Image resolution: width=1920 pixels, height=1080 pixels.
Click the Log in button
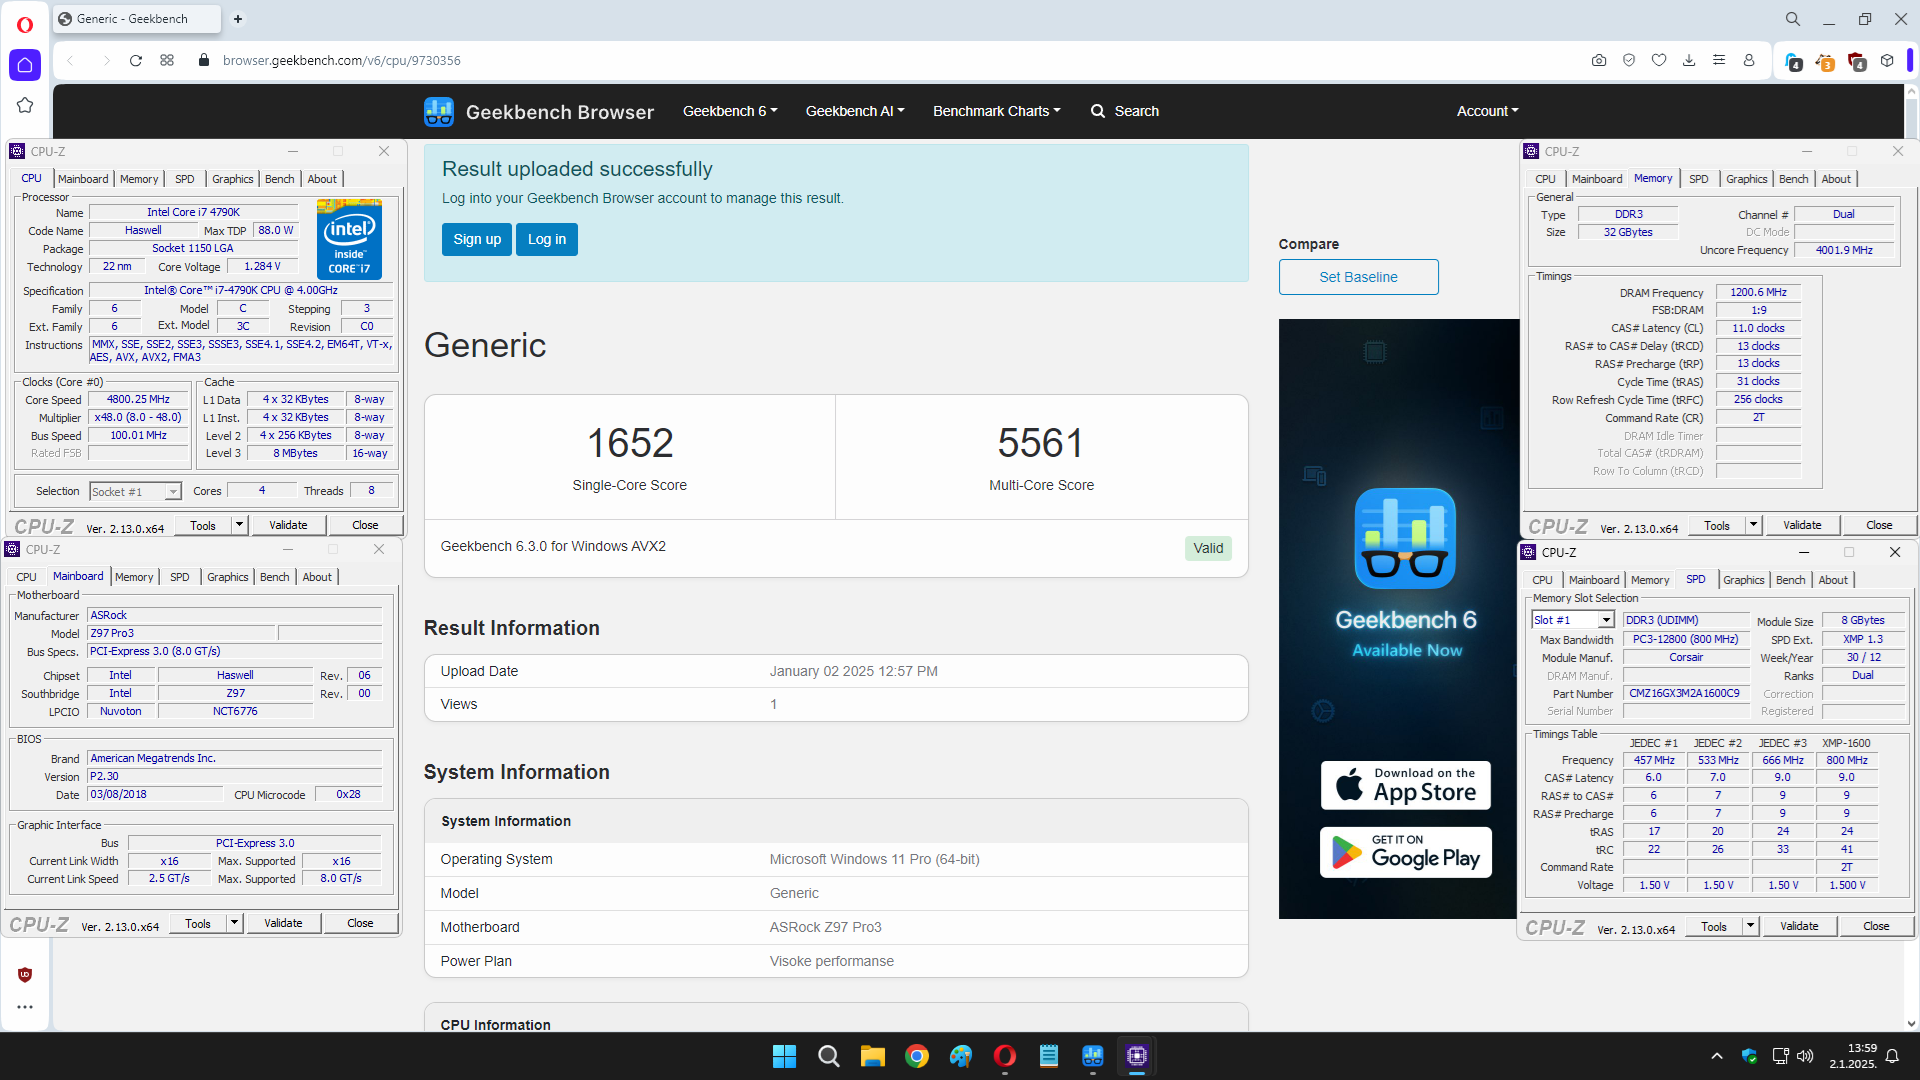tap(547, 239)
